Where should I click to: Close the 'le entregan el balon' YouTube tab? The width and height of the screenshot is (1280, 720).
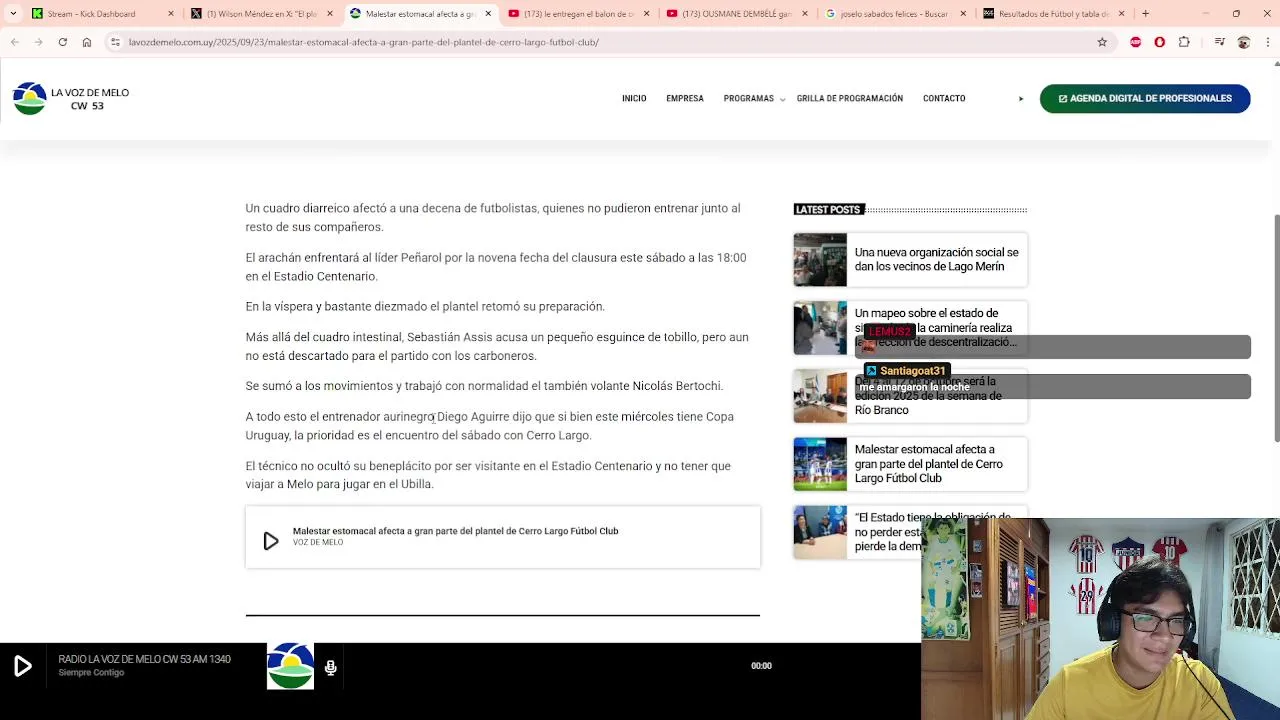(x=647, y=14)
